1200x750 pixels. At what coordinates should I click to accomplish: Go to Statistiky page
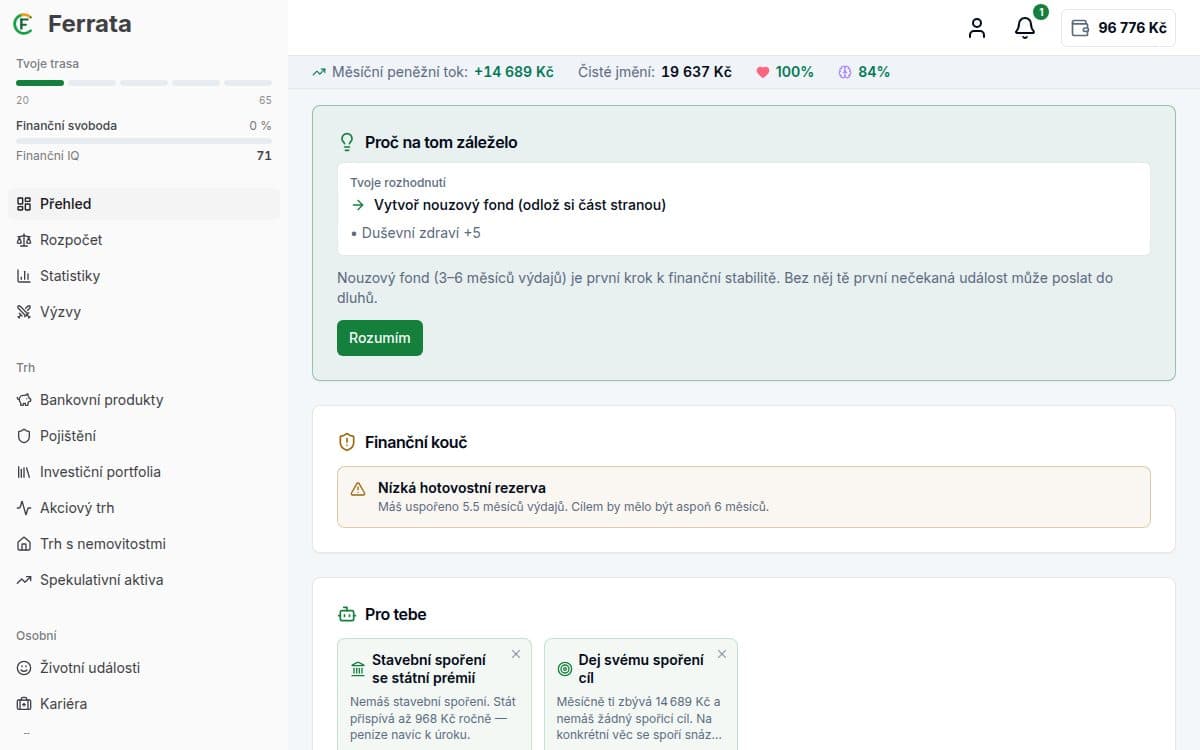click(144, 276)
